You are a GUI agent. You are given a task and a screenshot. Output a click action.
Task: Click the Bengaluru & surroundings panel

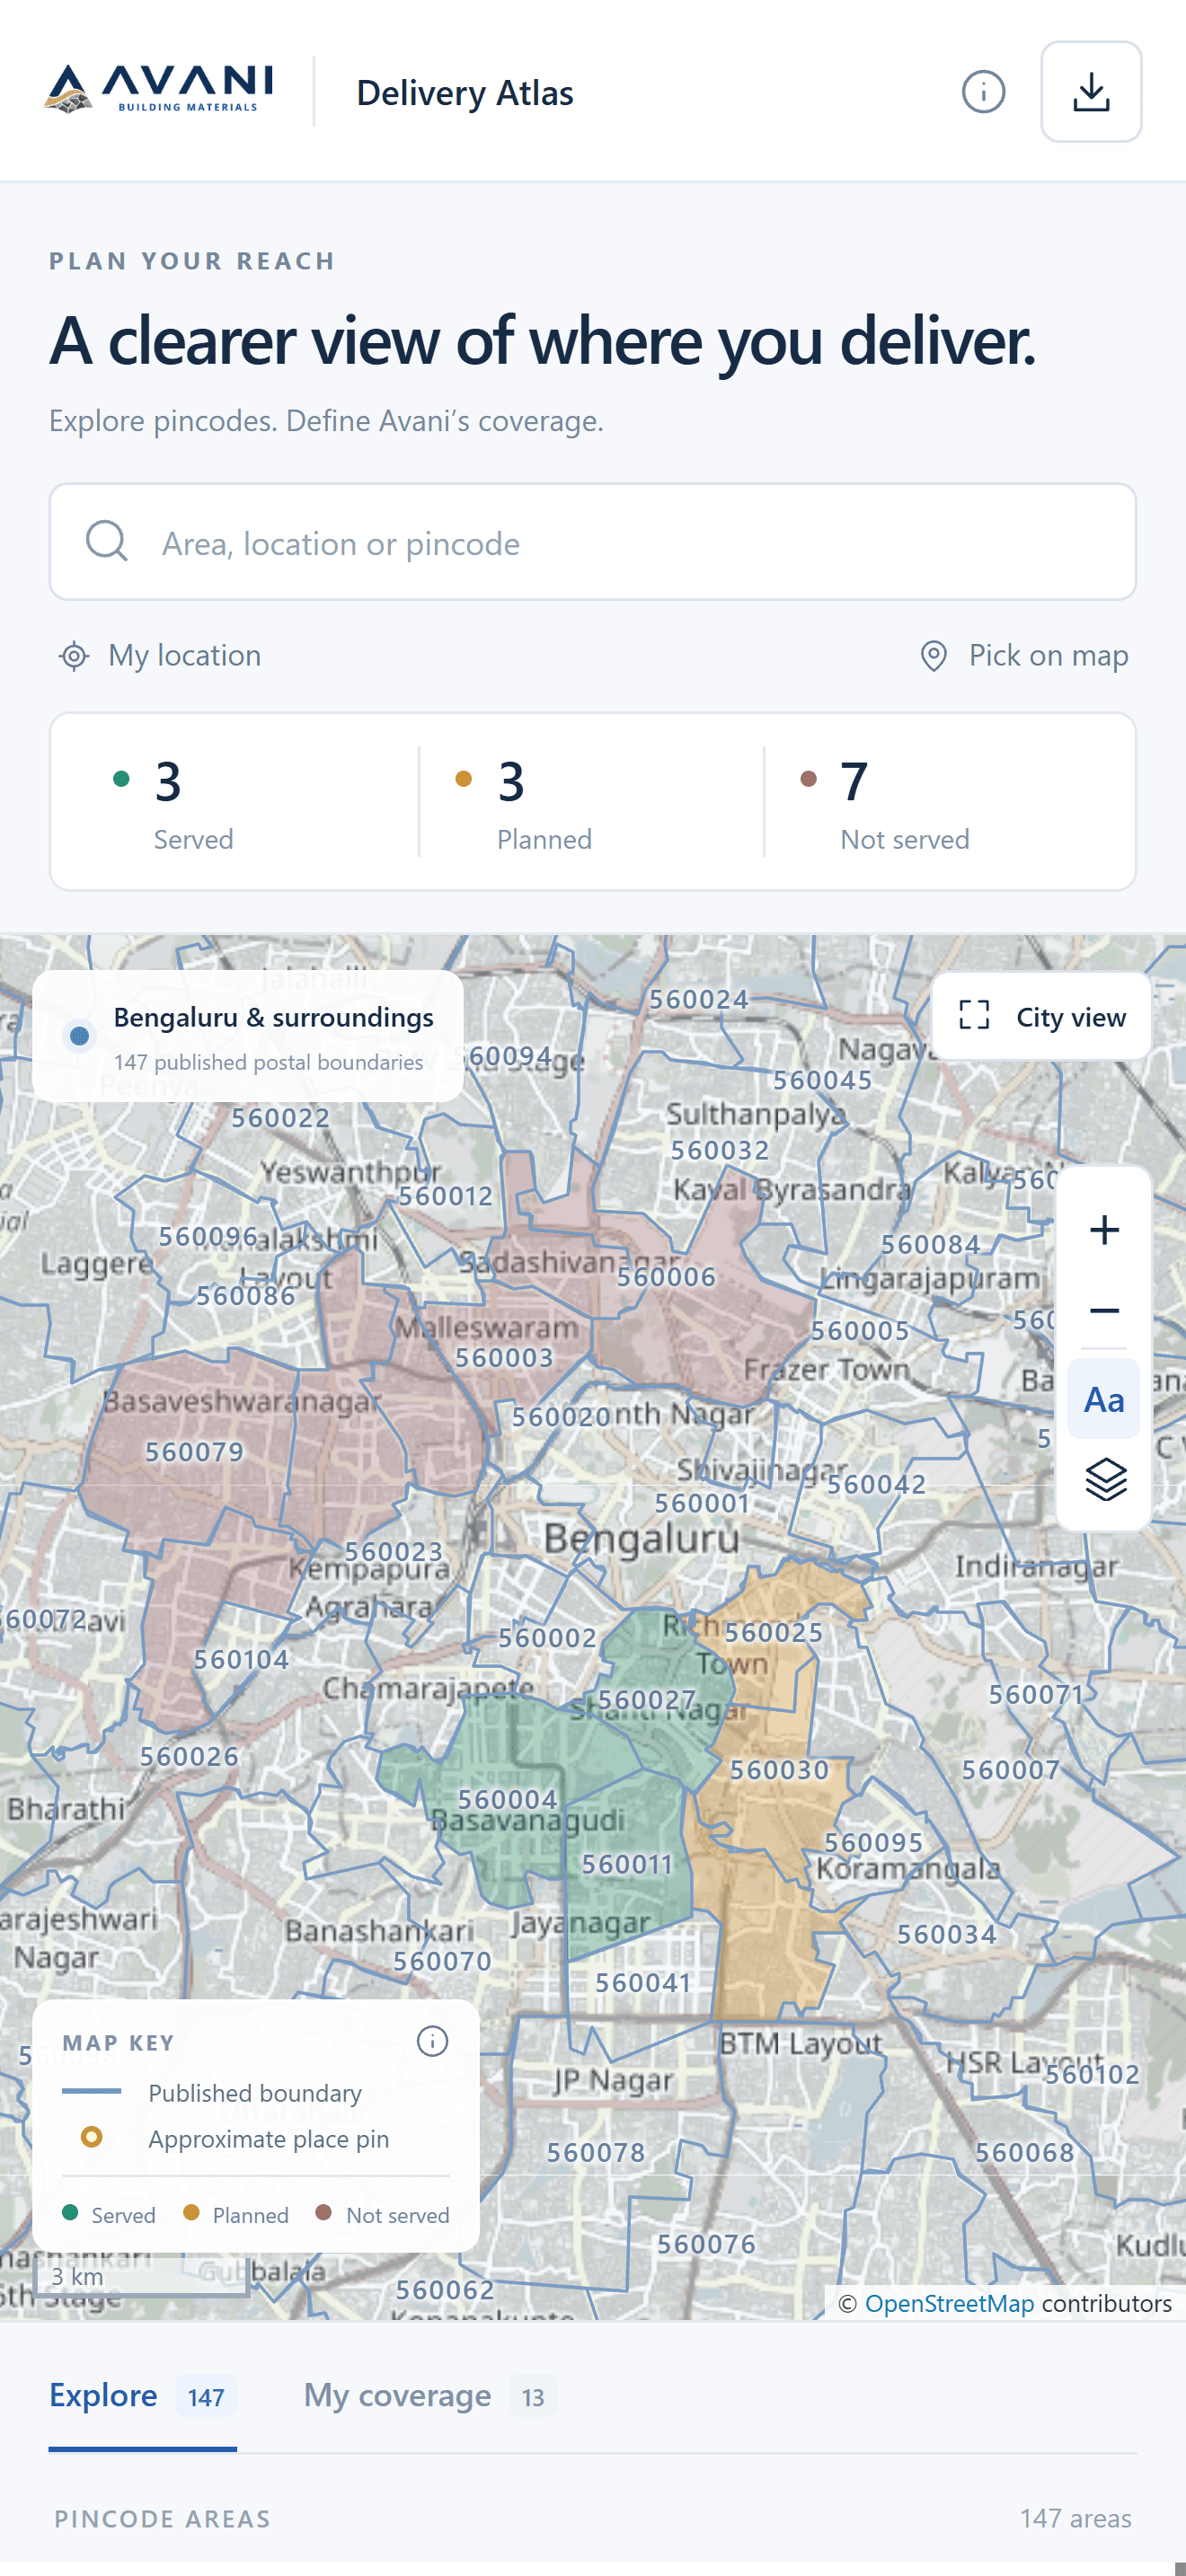tap(248, 1036)
